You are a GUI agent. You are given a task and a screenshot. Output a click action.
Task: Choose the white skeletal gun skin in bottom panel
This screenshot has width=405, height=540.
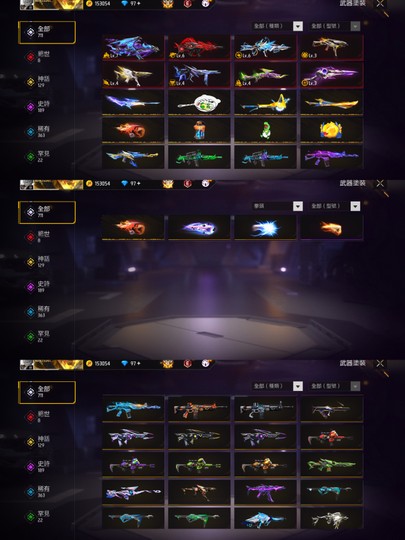(331, 519)
